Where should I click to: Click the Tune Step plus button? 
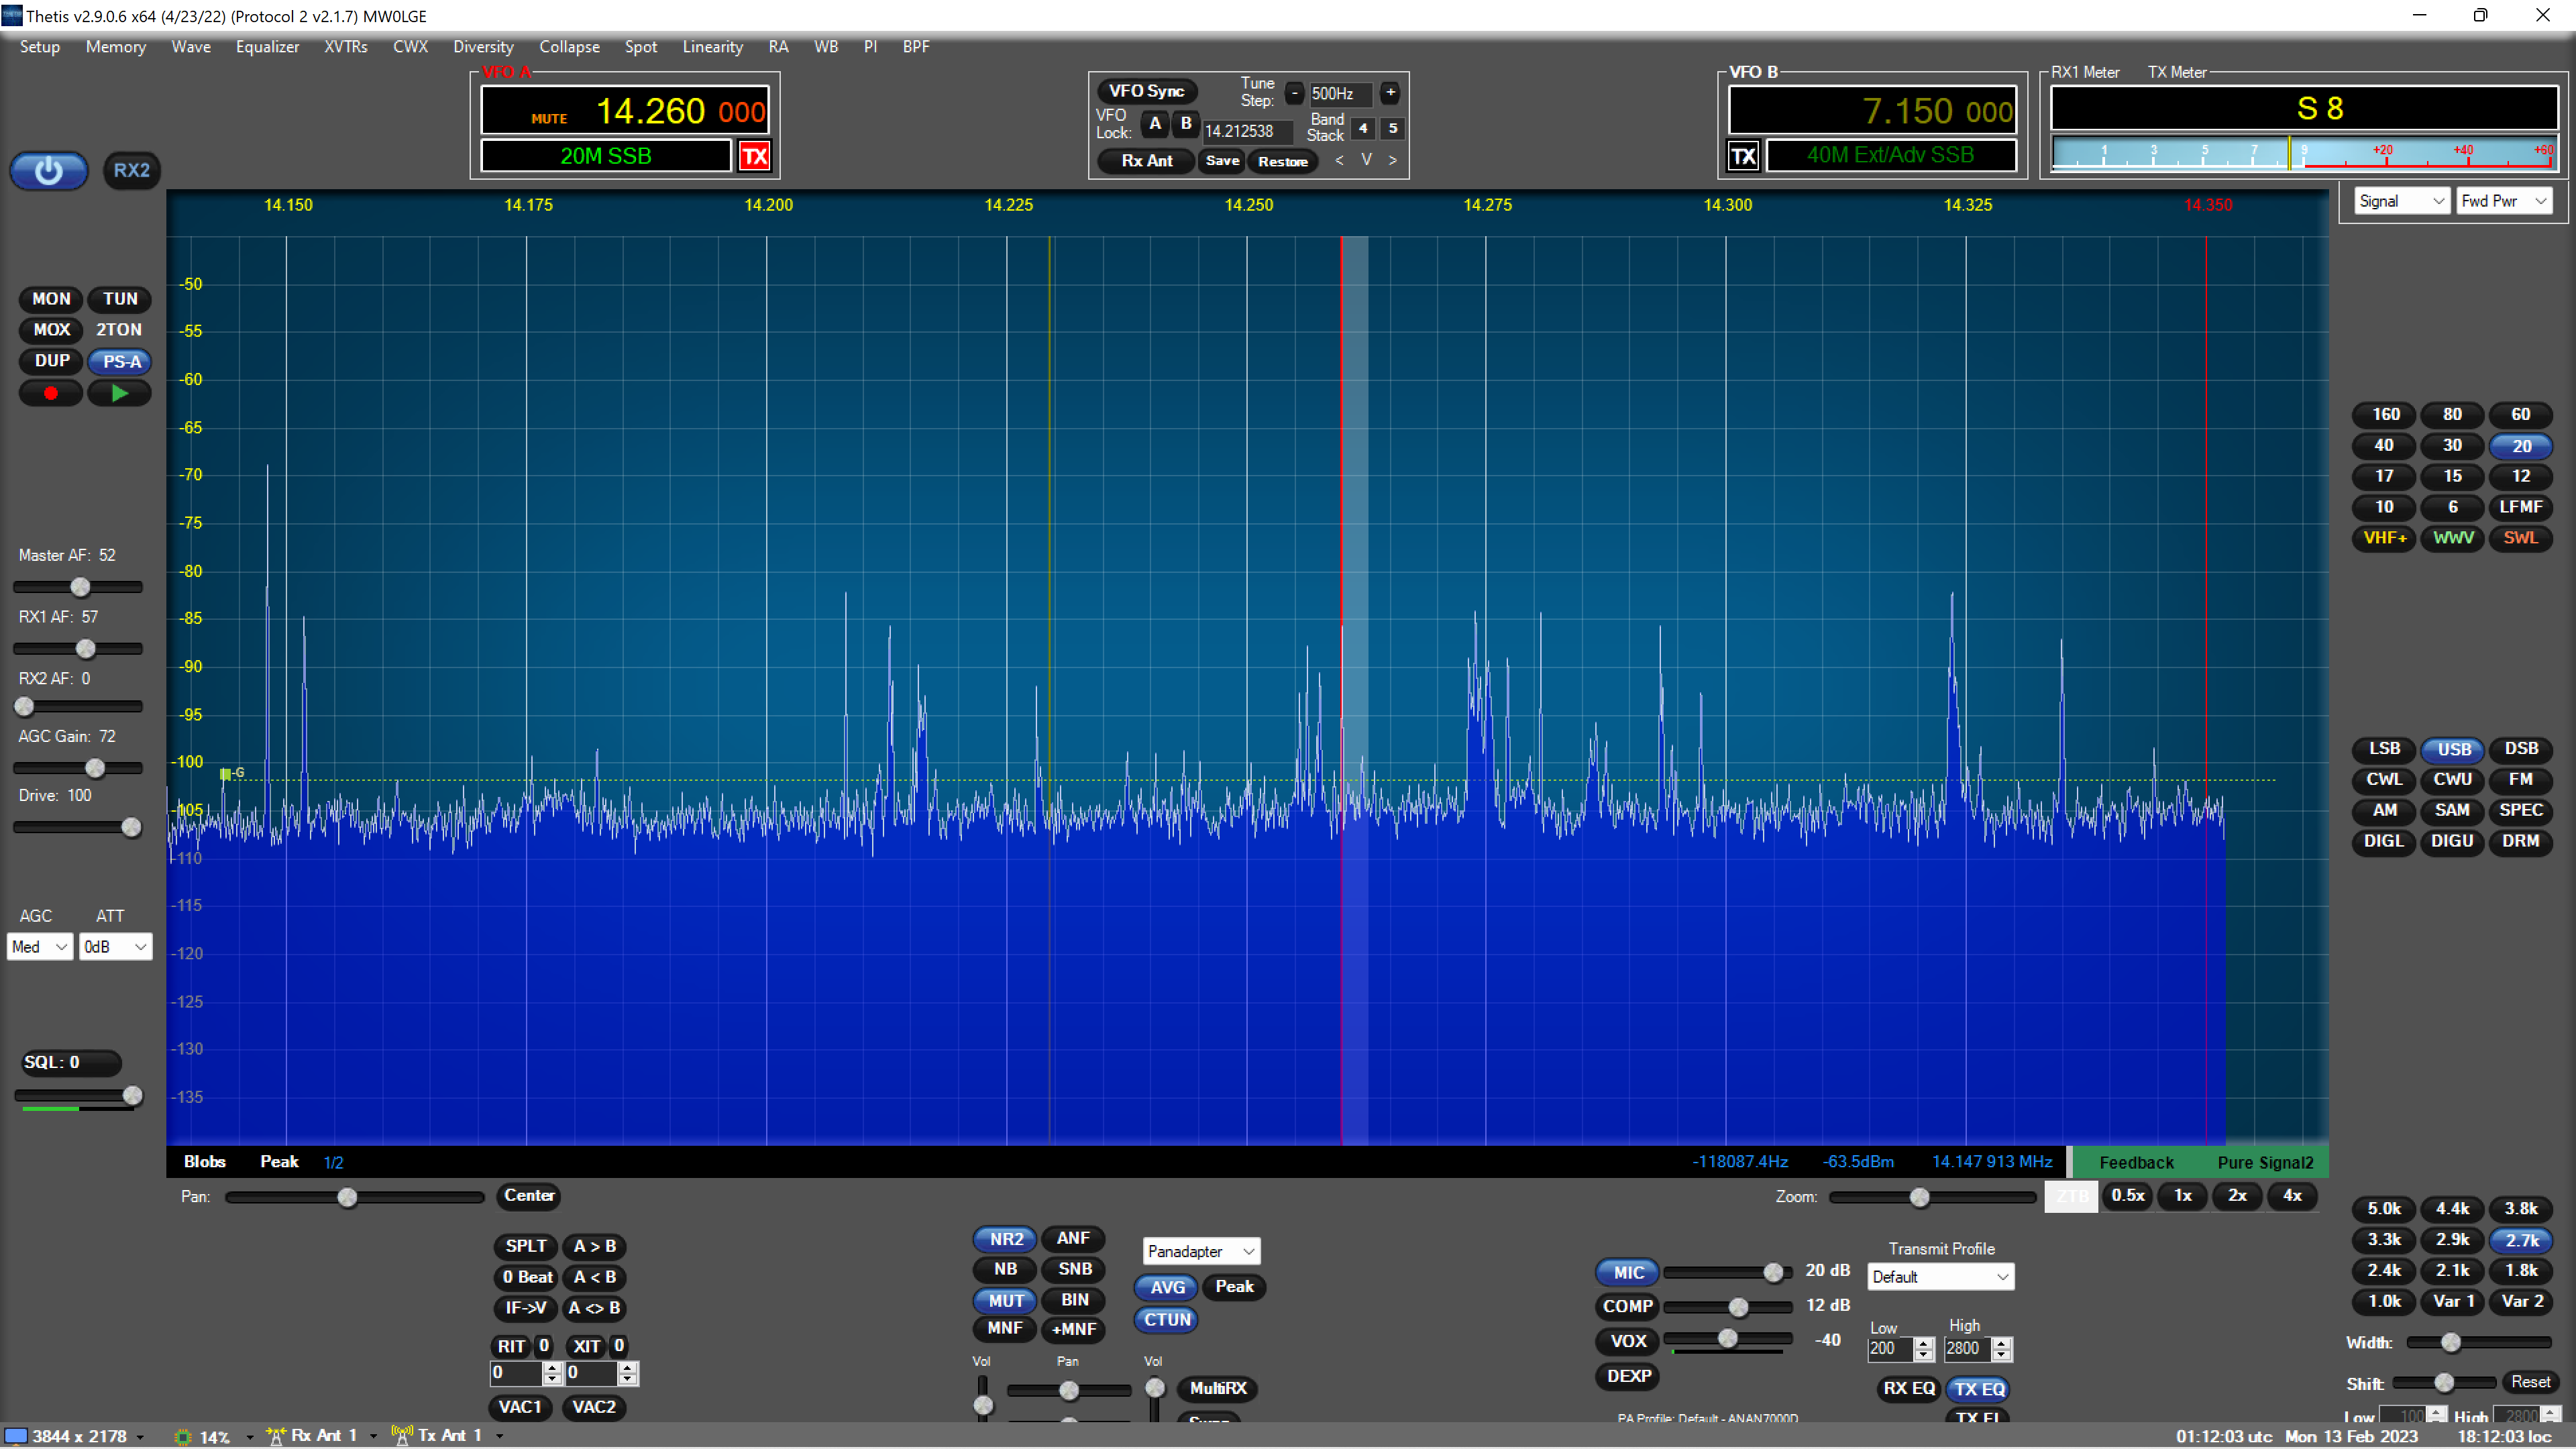click(1390, 93)
